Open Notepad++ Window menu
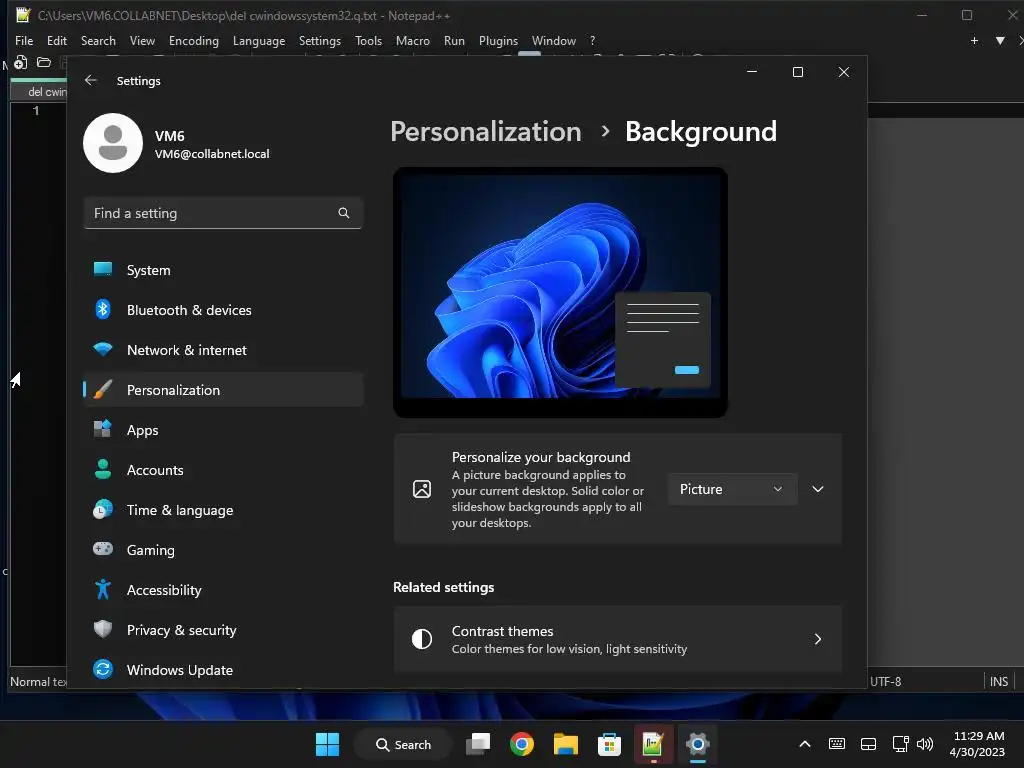 554,40
